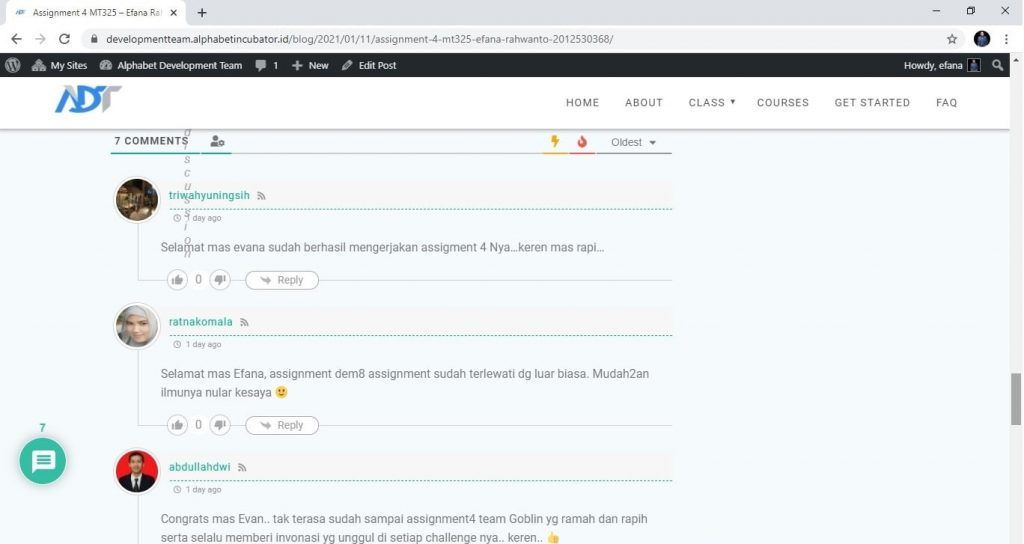This screenshot has width=1024, height=544.
Task: Open comment subscription settings icon
Action: [x=217, y=142]
